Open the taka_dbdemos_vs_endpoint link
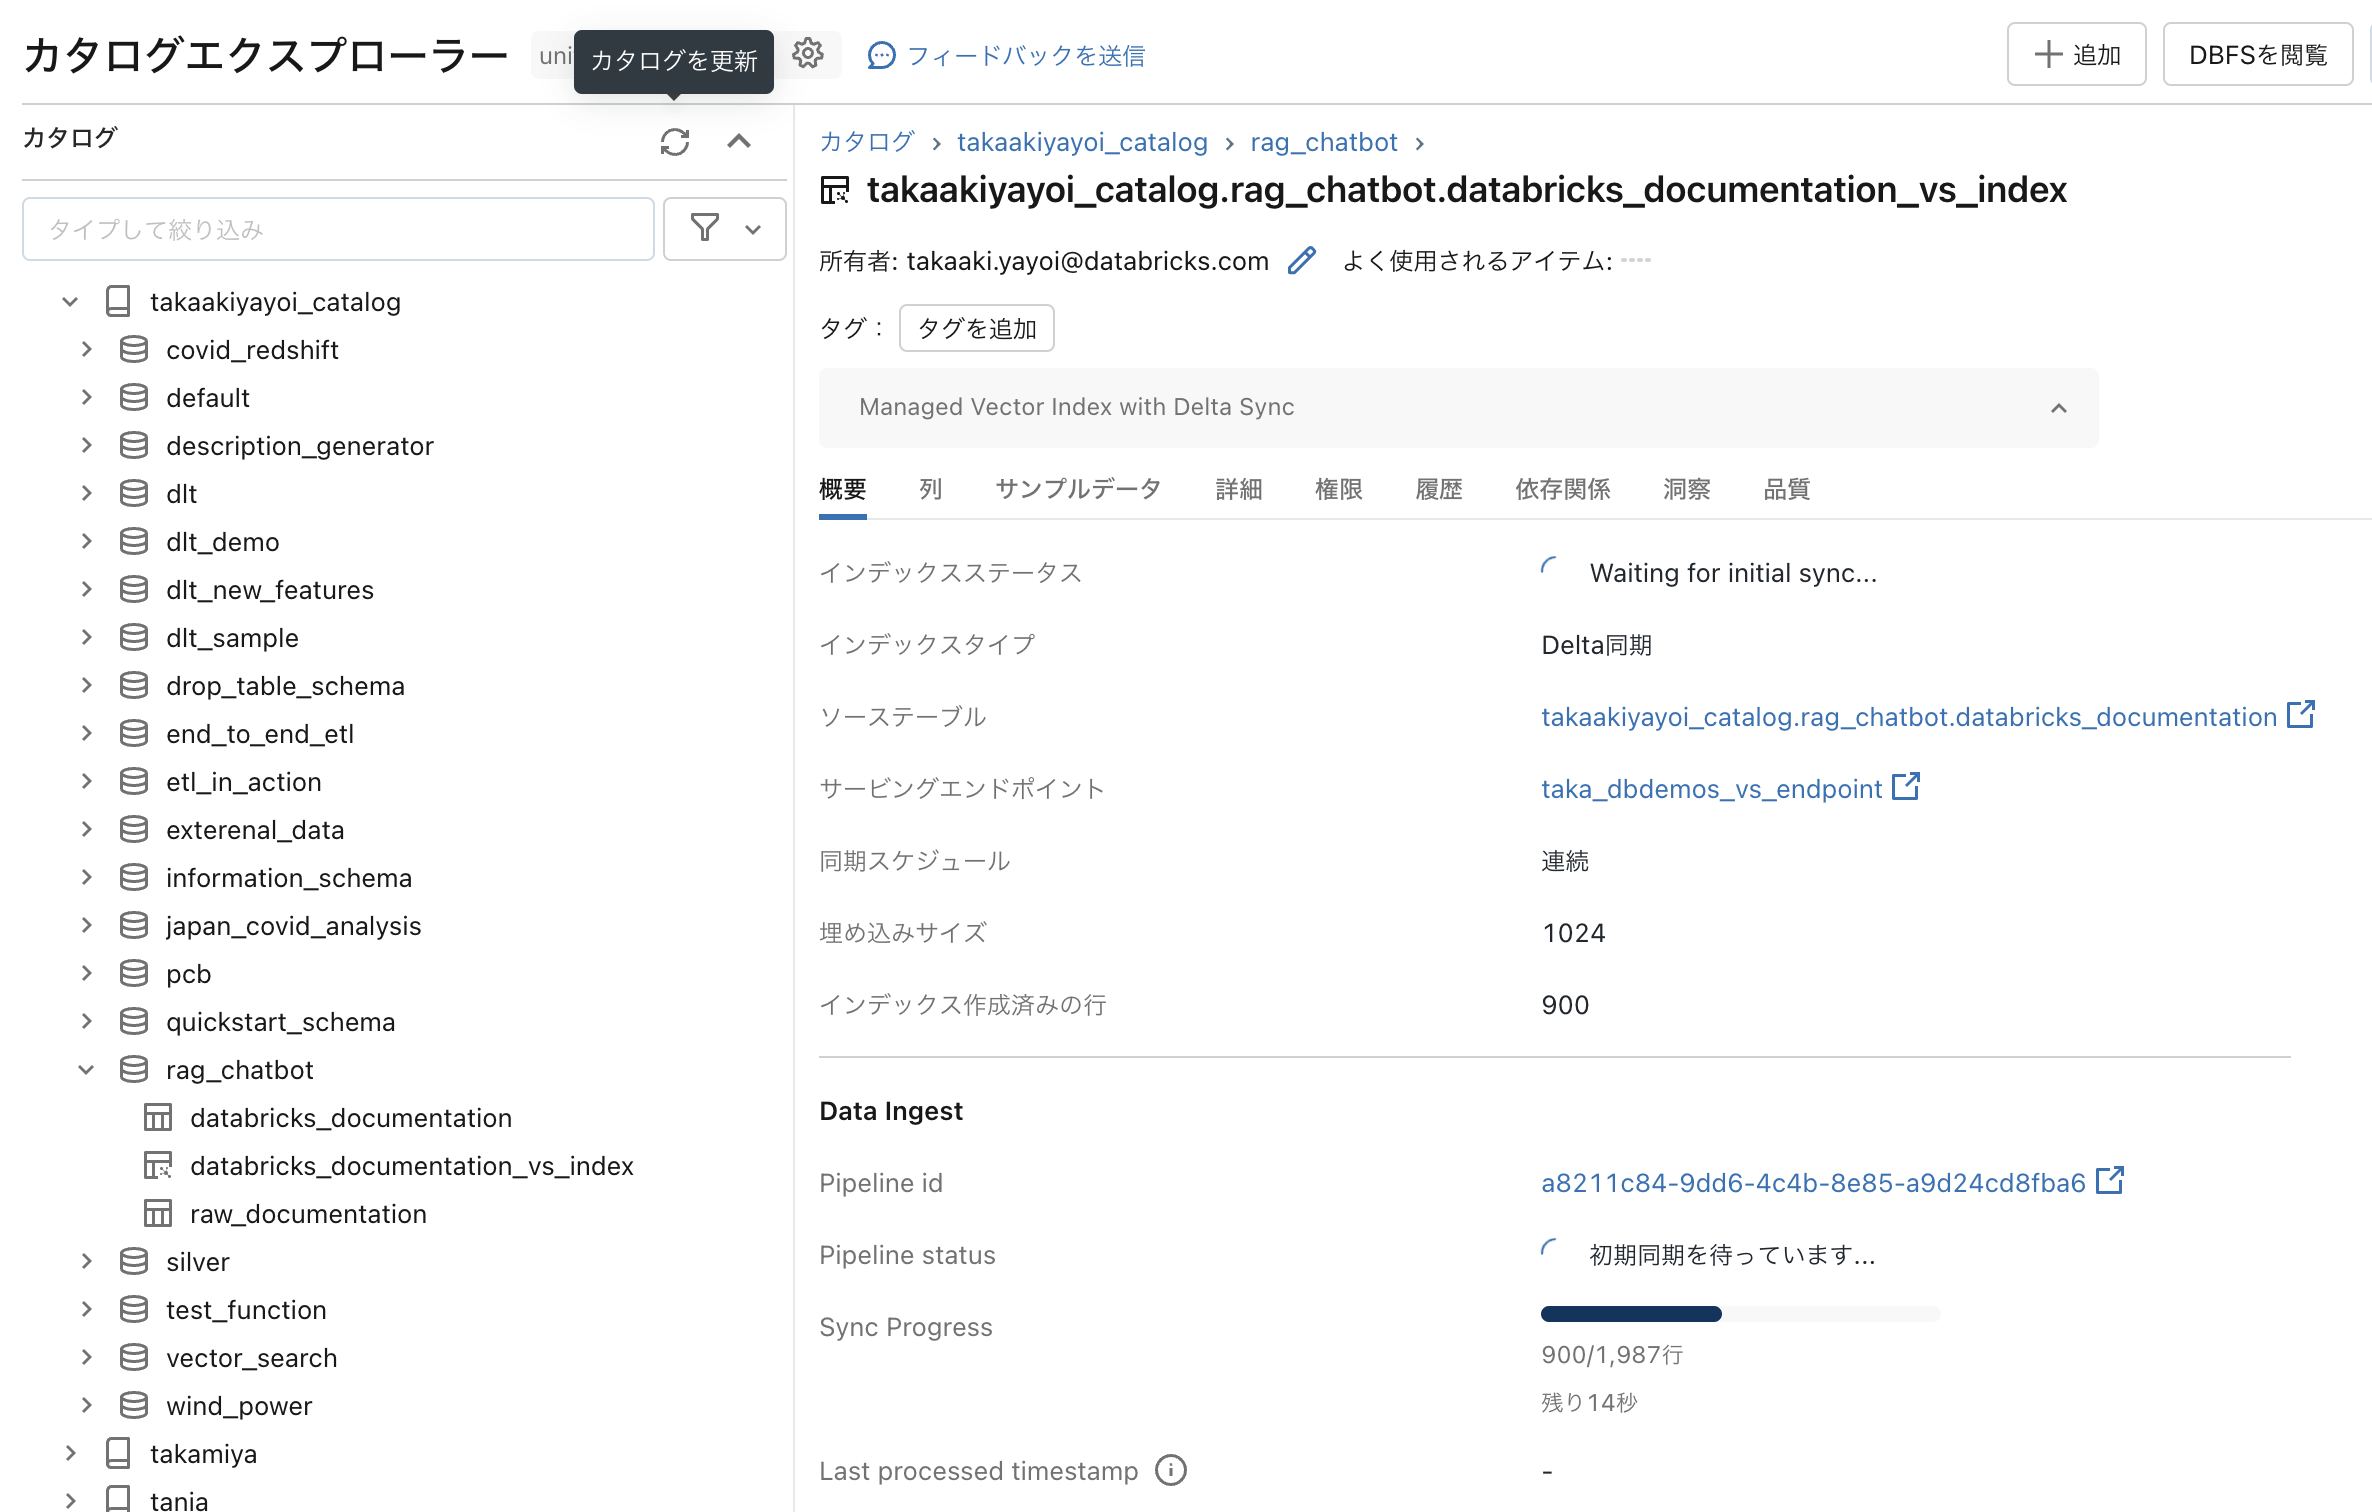 1711,789
